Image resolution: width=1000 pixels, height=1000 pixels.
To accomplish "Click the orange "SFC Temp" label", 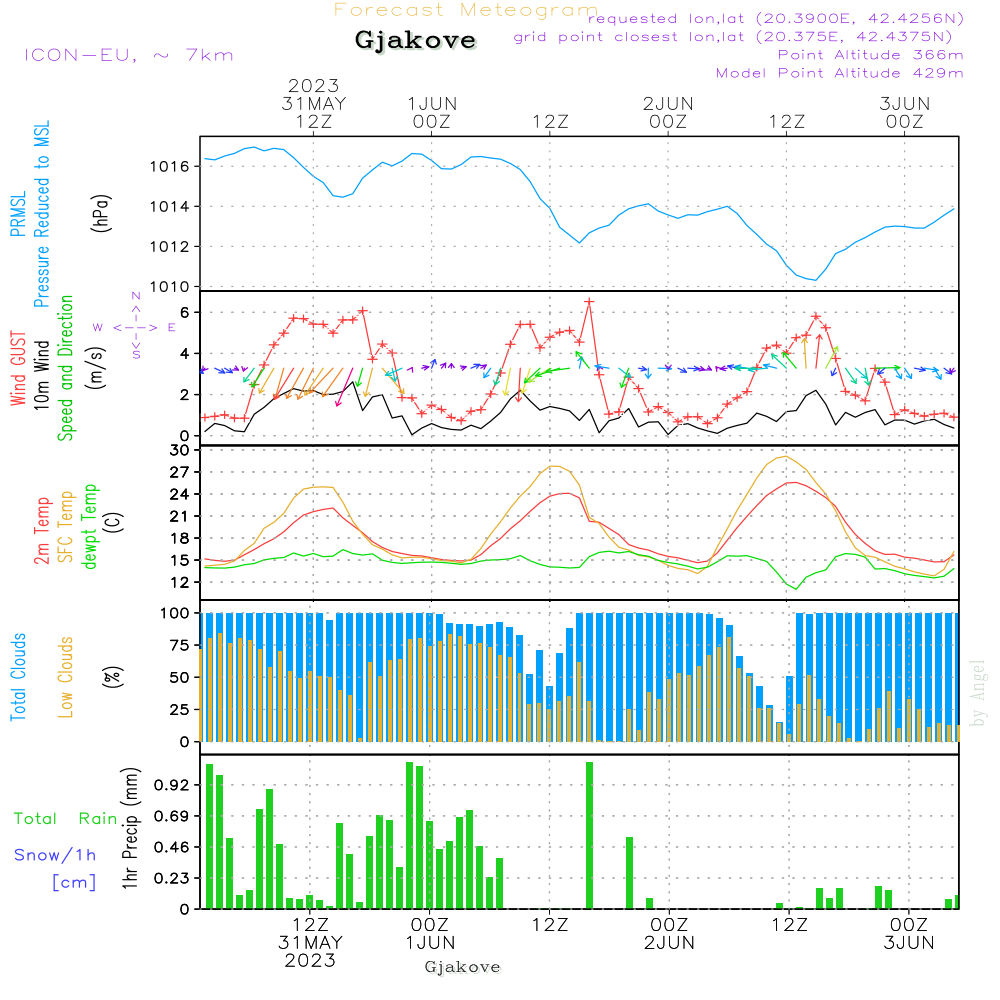I will point(66,527).
